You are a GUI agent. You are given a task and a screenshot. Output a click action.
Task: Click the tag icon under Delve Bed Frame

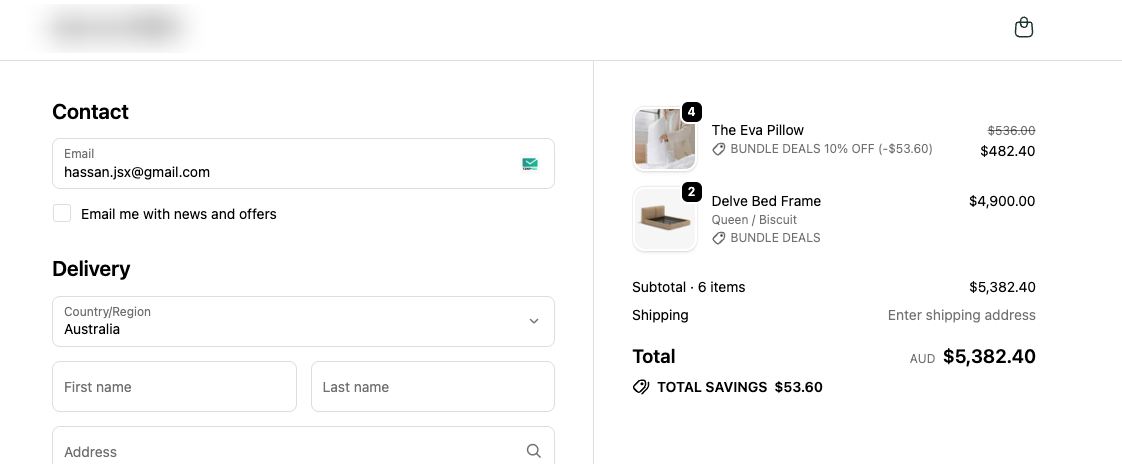coord(718,238)
